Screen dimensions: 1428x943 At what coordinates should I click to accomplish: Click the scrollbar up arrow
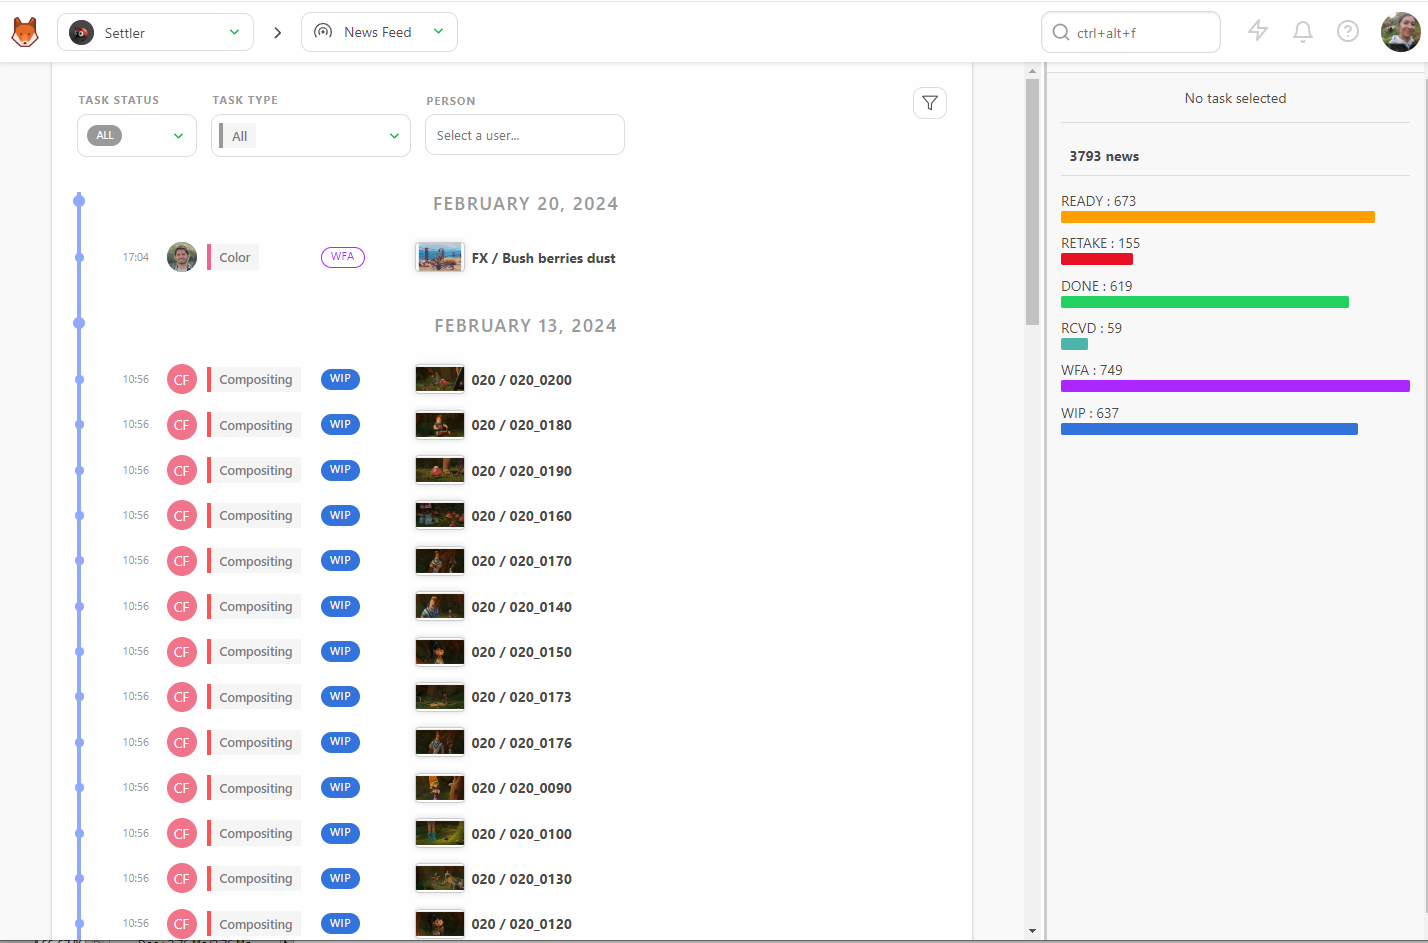(x=1033, y=71)
